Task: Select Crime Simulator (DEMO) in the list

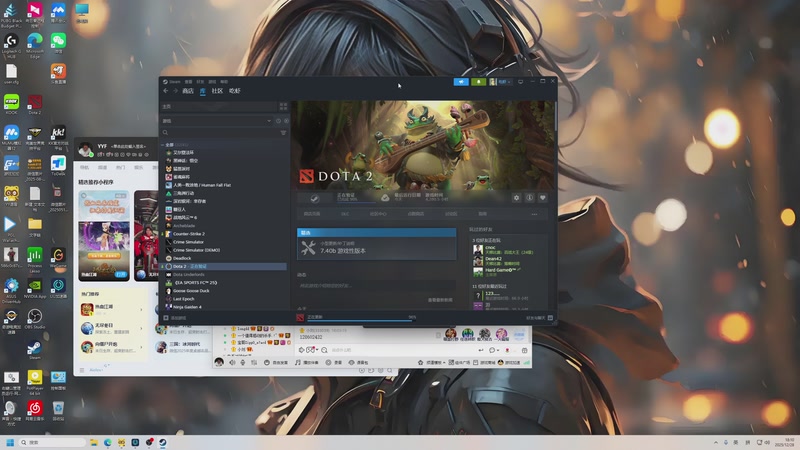Action: click(196, 250)
